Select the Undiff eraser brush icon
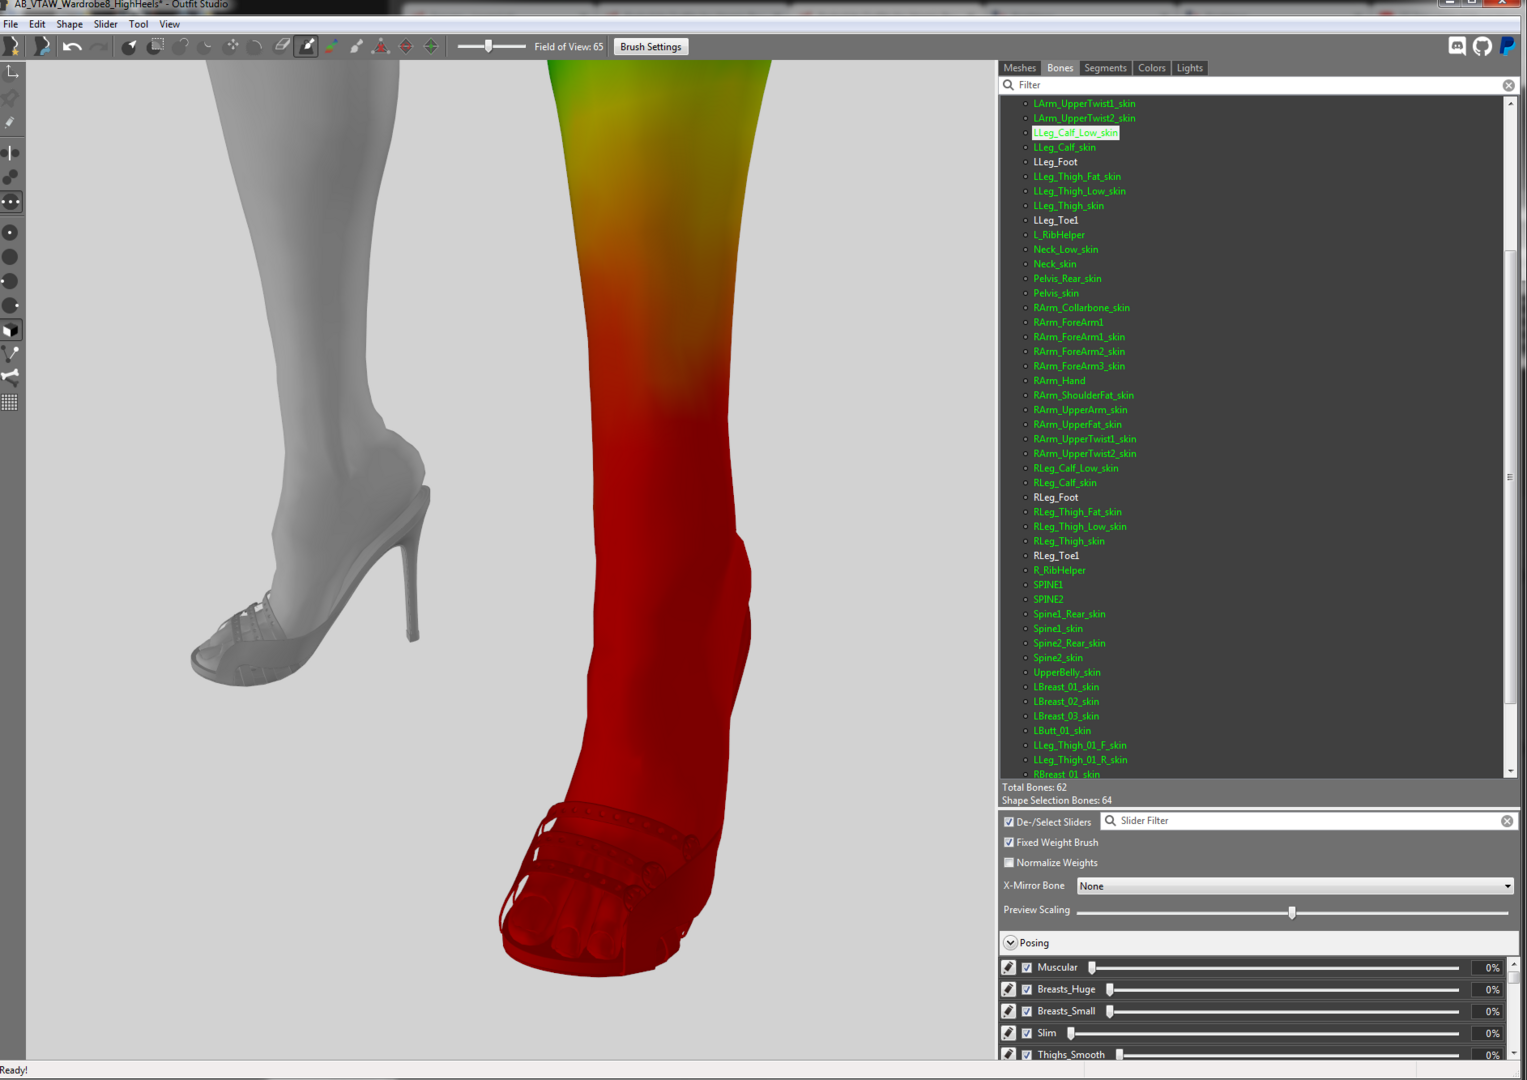Viewport: 1527px width, 1080px height. (282, 46)
